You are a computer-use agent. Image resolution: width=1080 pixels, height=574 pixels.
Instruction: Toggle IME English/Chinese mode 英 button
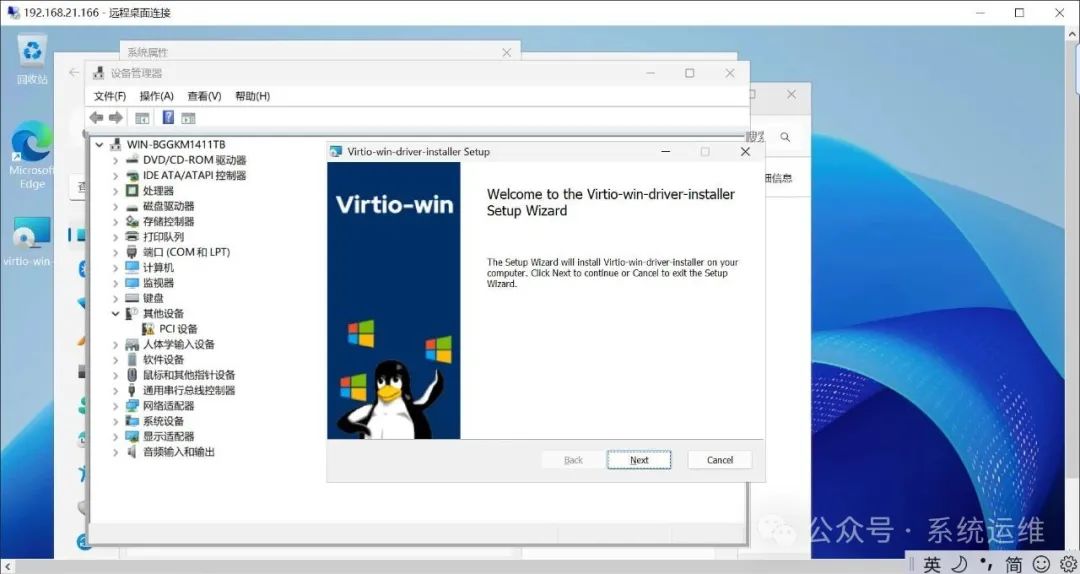click(932, 565)
